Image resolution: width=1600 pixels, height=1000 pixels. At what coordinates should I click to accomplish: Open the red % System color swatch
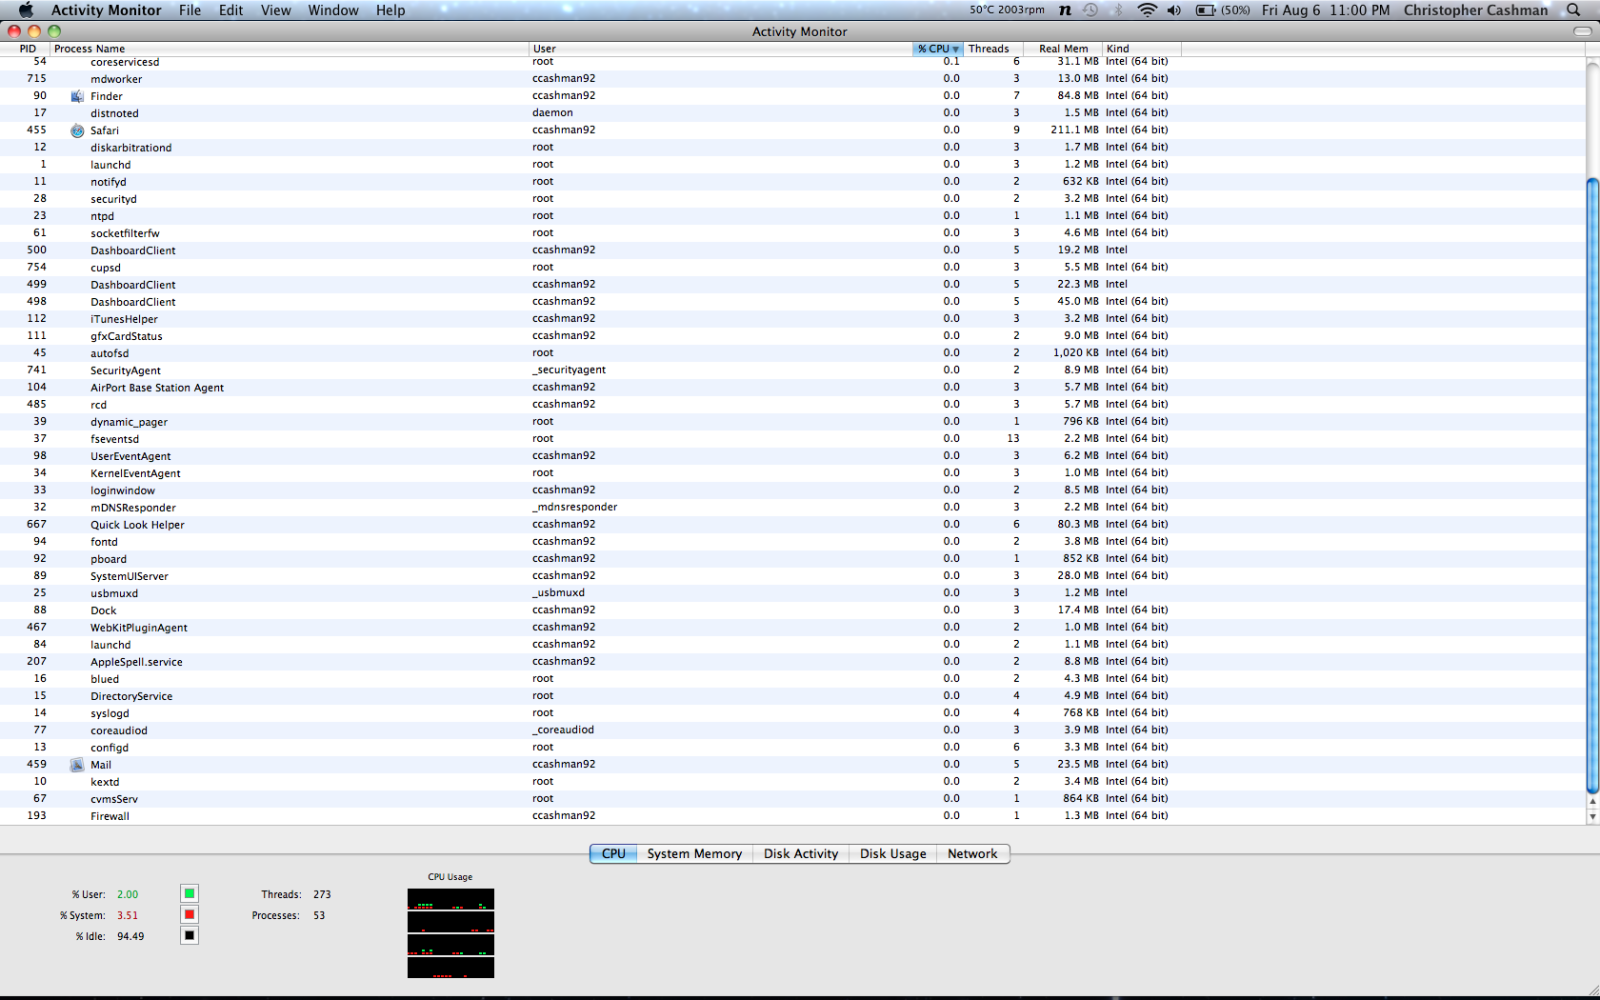(x=189, y=915)
